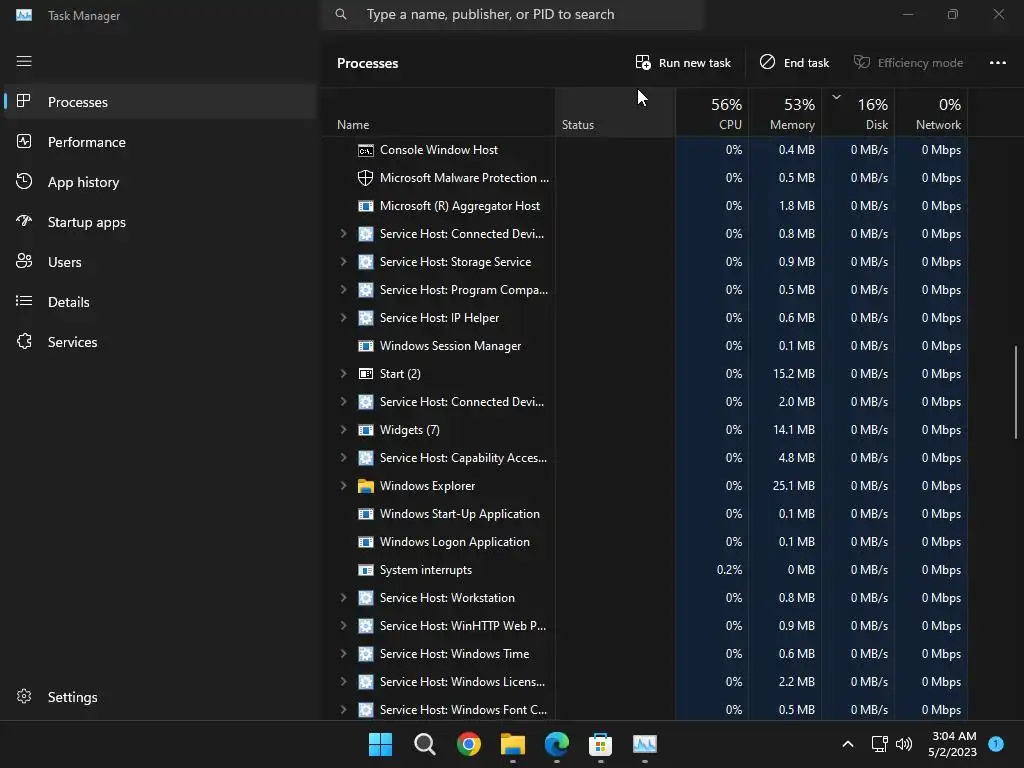Click the Task Manager taskbar icon
The height and width of the screenshot is (768, 1024).
(x=645, y=744)
